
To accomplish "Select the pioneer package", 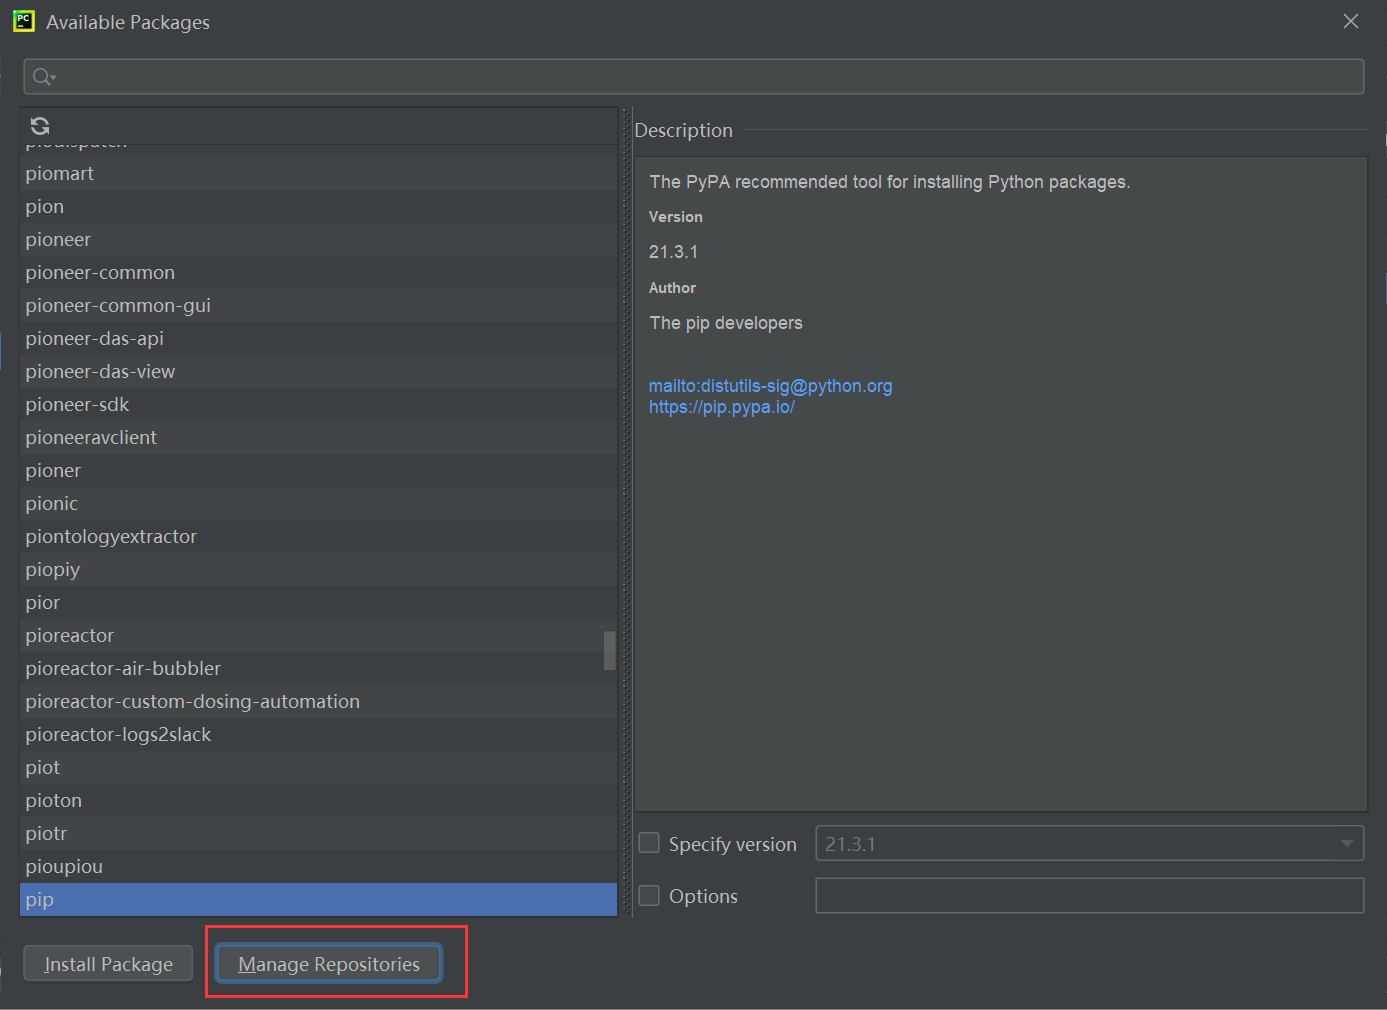I will [58, 239].
